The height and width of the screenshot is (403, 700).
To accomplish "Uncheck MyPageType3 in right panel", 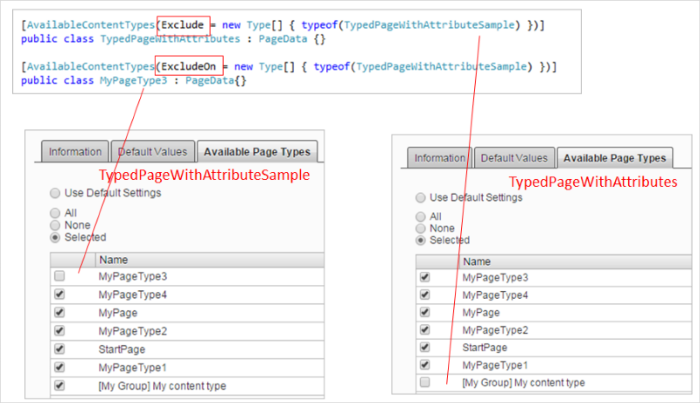I will pyautogui.click(x=426, y=277).
